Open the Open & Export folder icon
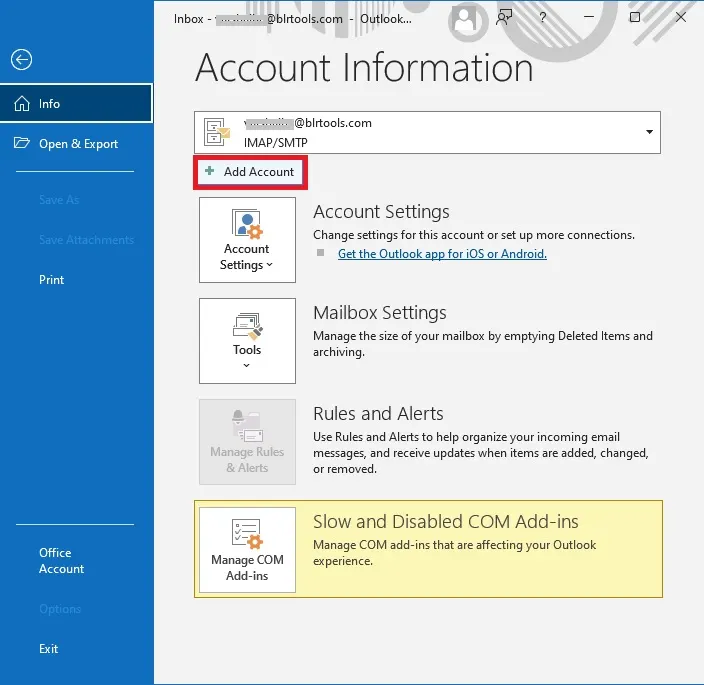704x685 pixels. [22, 143]
